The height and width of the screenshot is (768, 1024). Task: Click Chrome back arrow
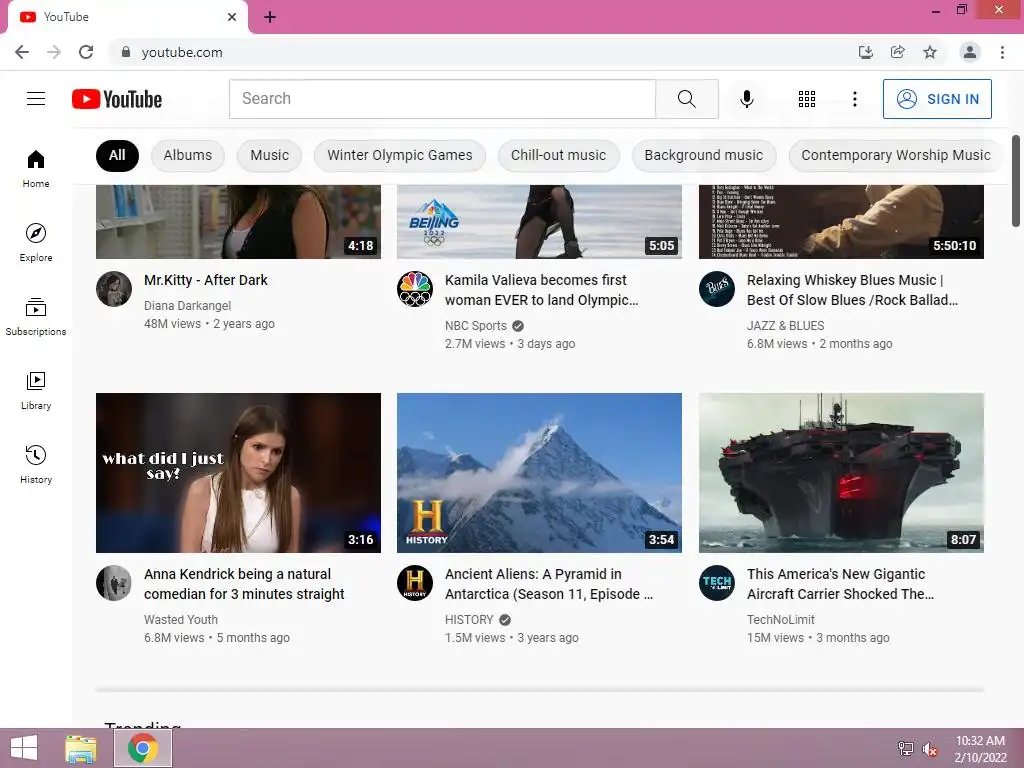click(x=22, y=52)
